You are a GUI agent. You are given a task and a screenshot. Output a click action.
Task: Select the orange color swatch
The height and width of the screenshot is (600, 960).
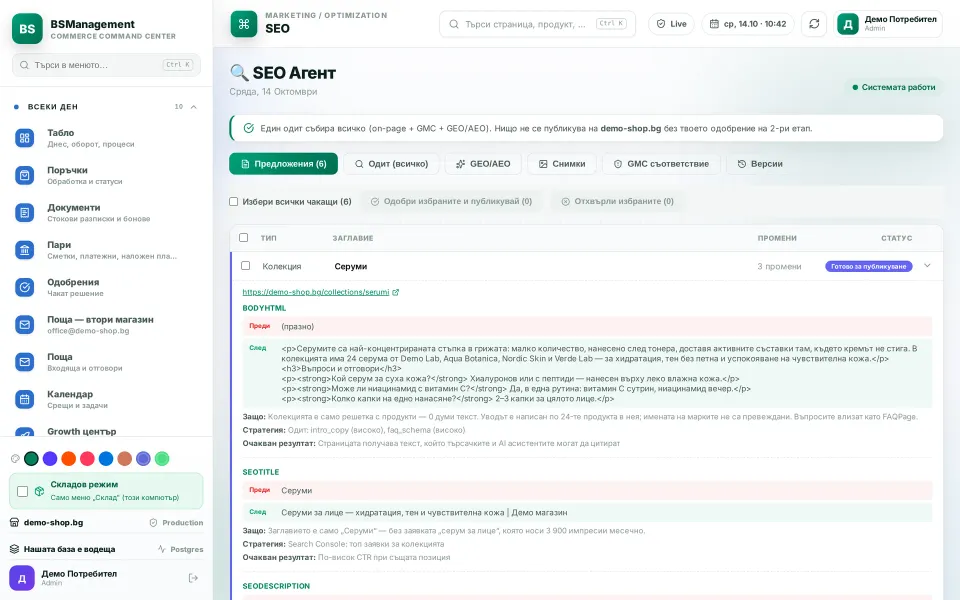[x=69, y=459]
